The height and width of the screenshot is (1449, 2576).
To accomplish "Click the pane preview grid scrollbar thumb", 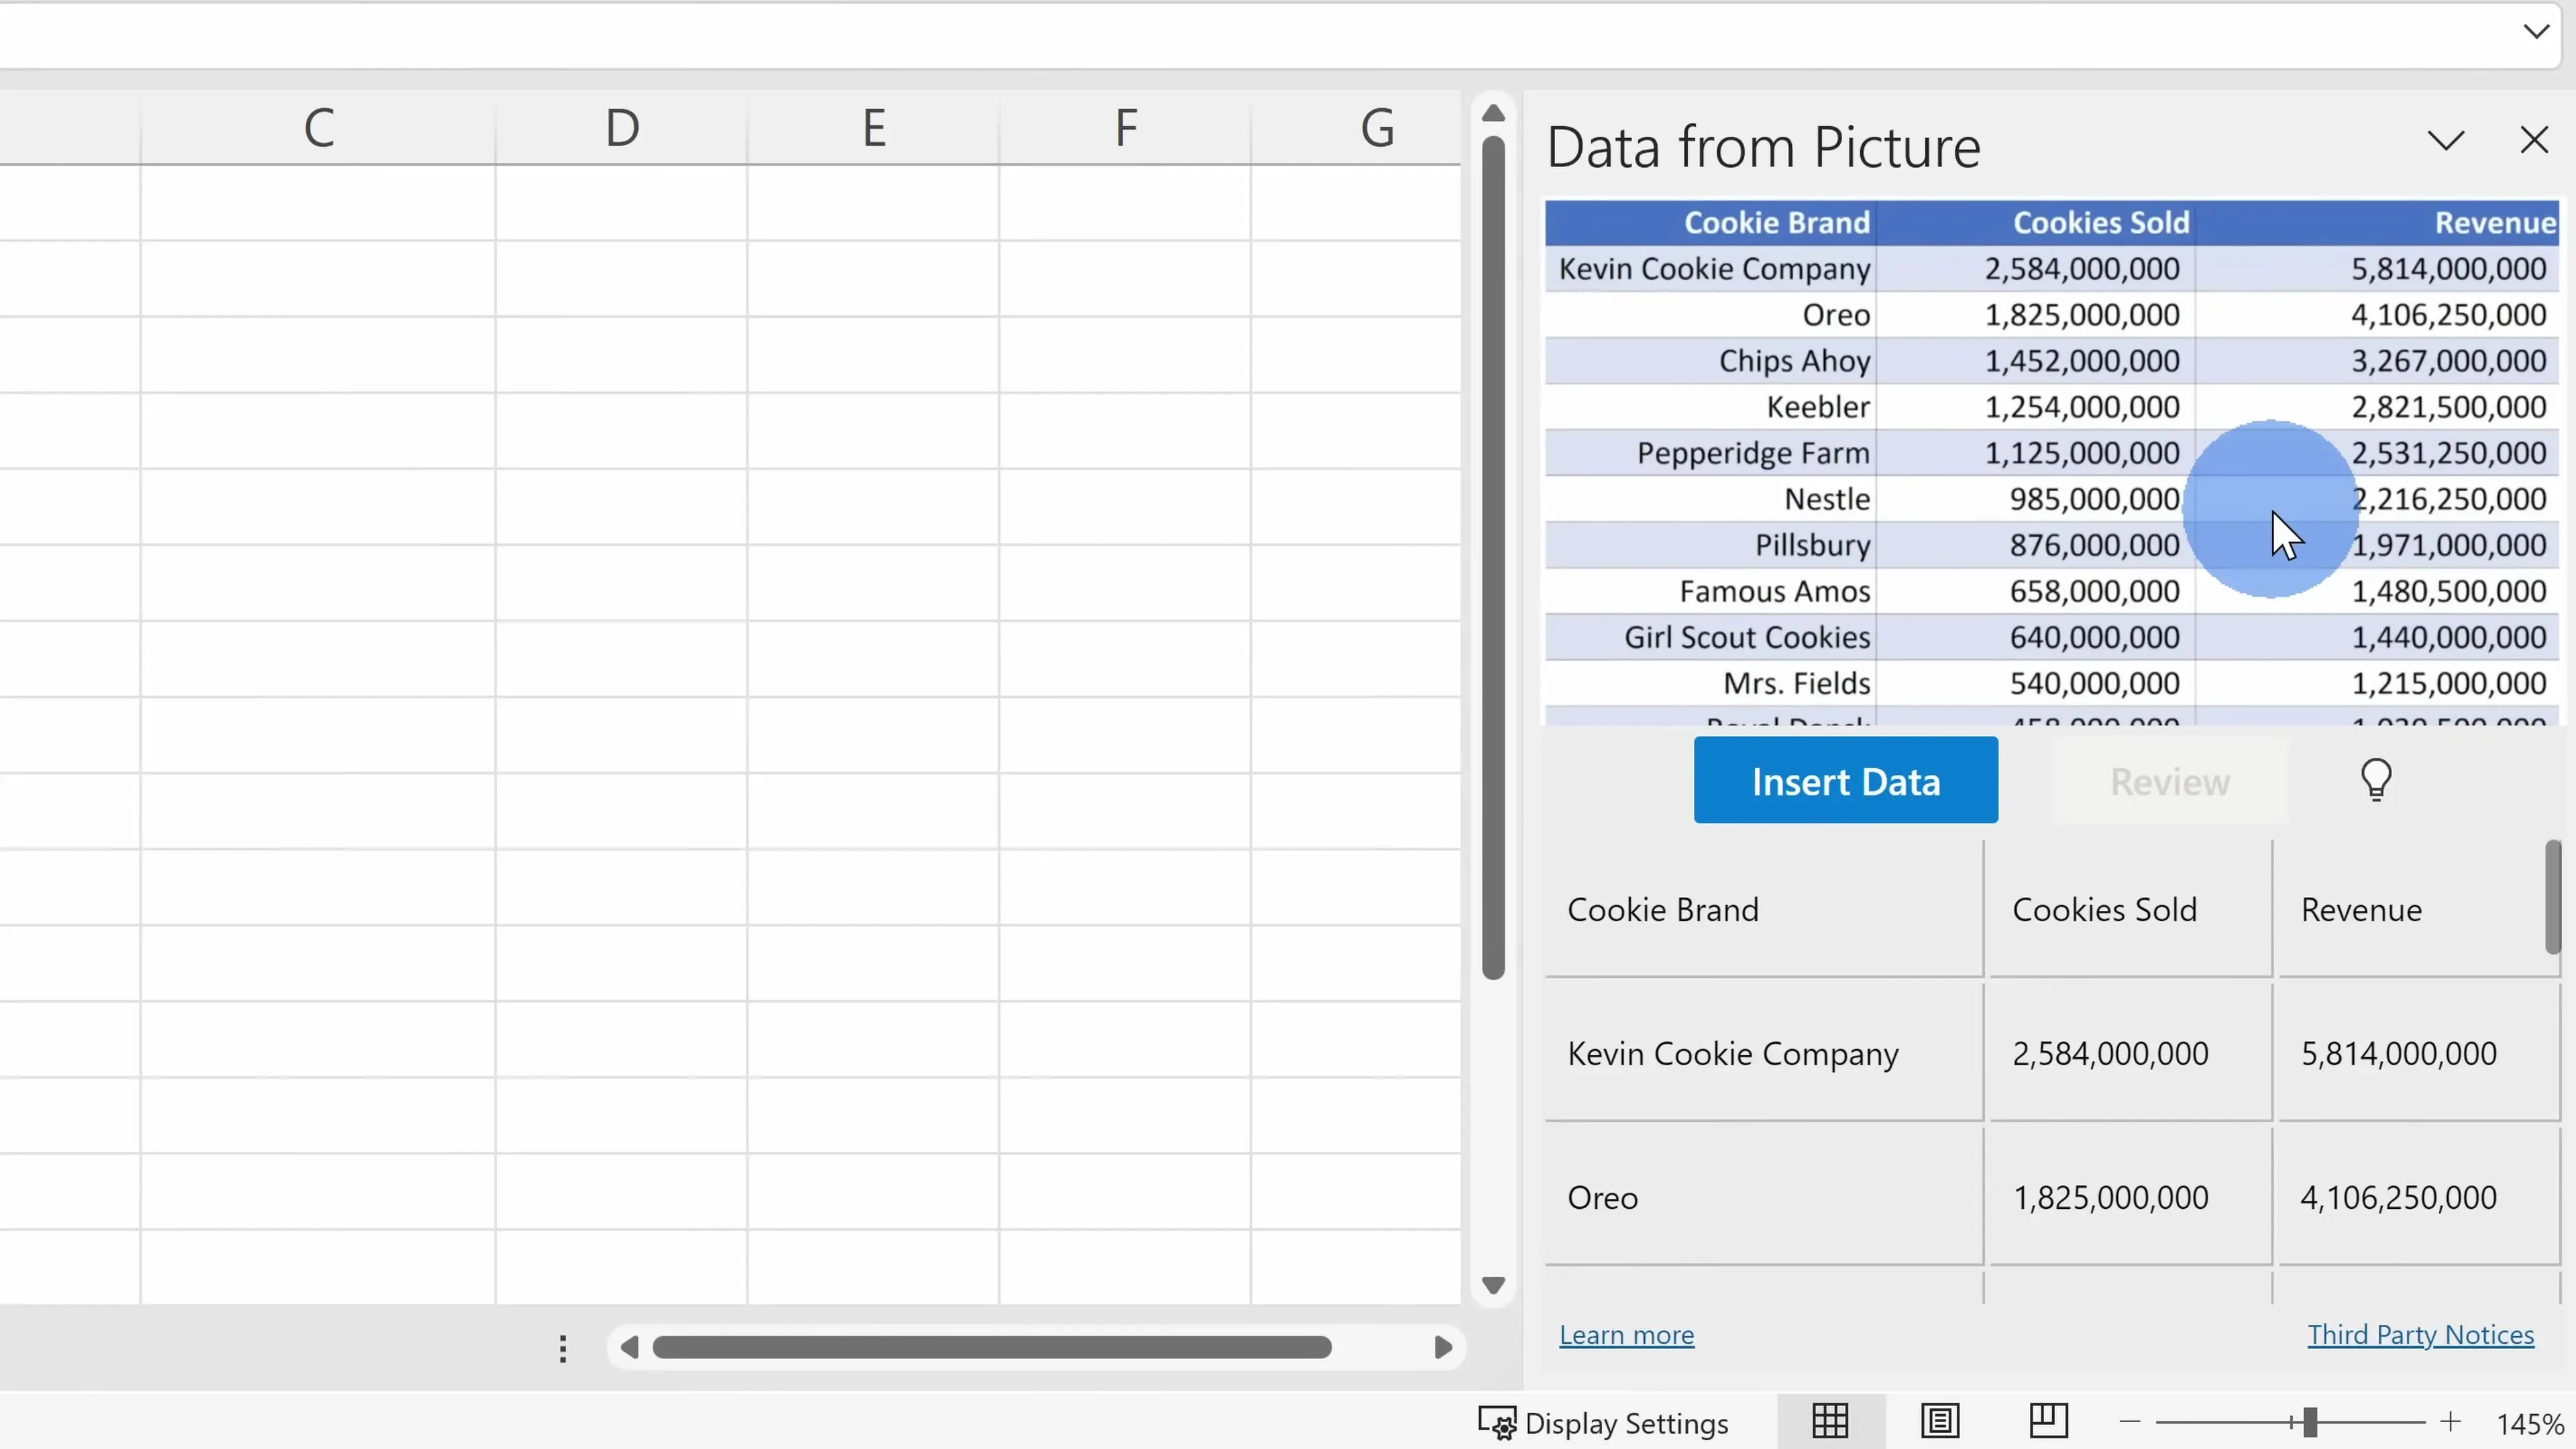I will 2552,897.
